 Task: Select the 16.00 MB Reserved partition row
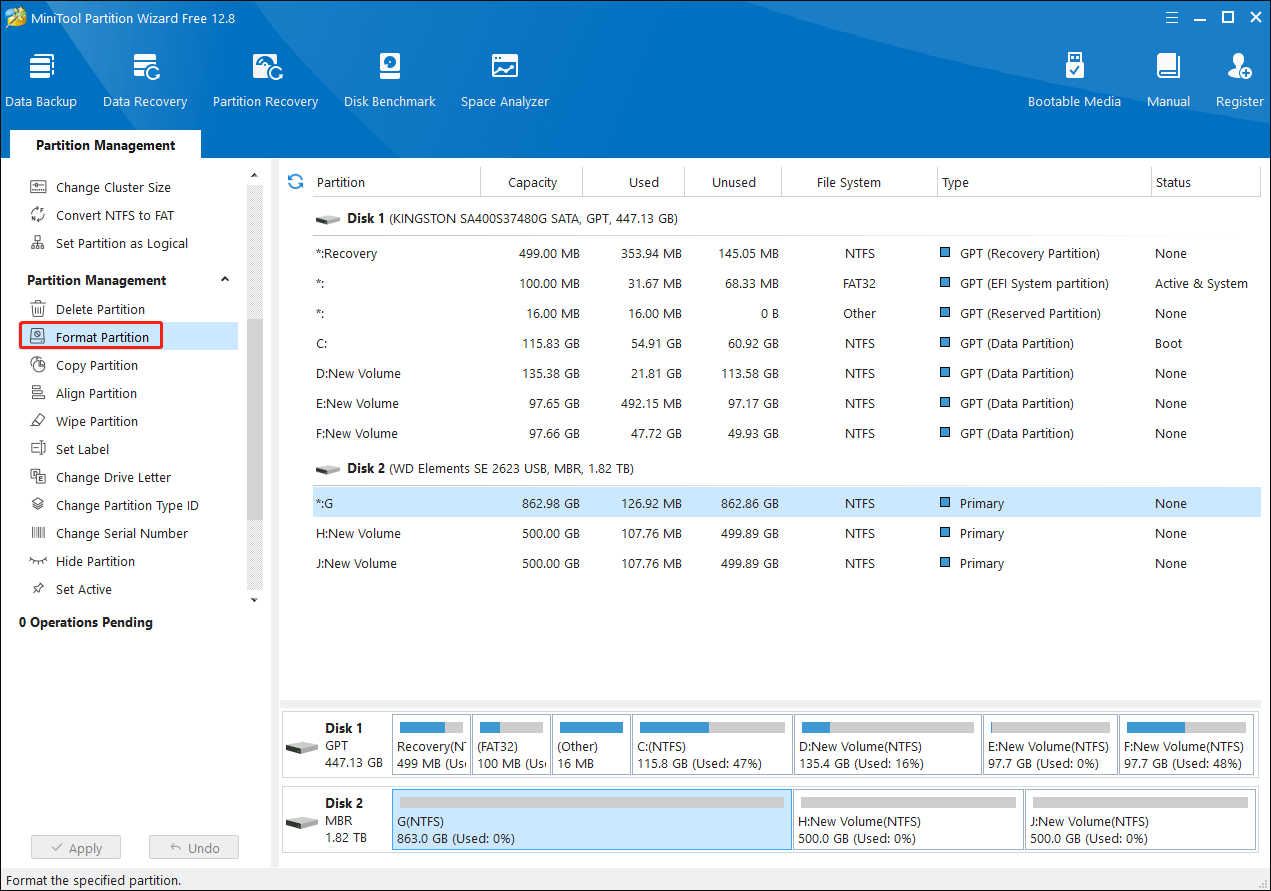(x=787, y=313)
